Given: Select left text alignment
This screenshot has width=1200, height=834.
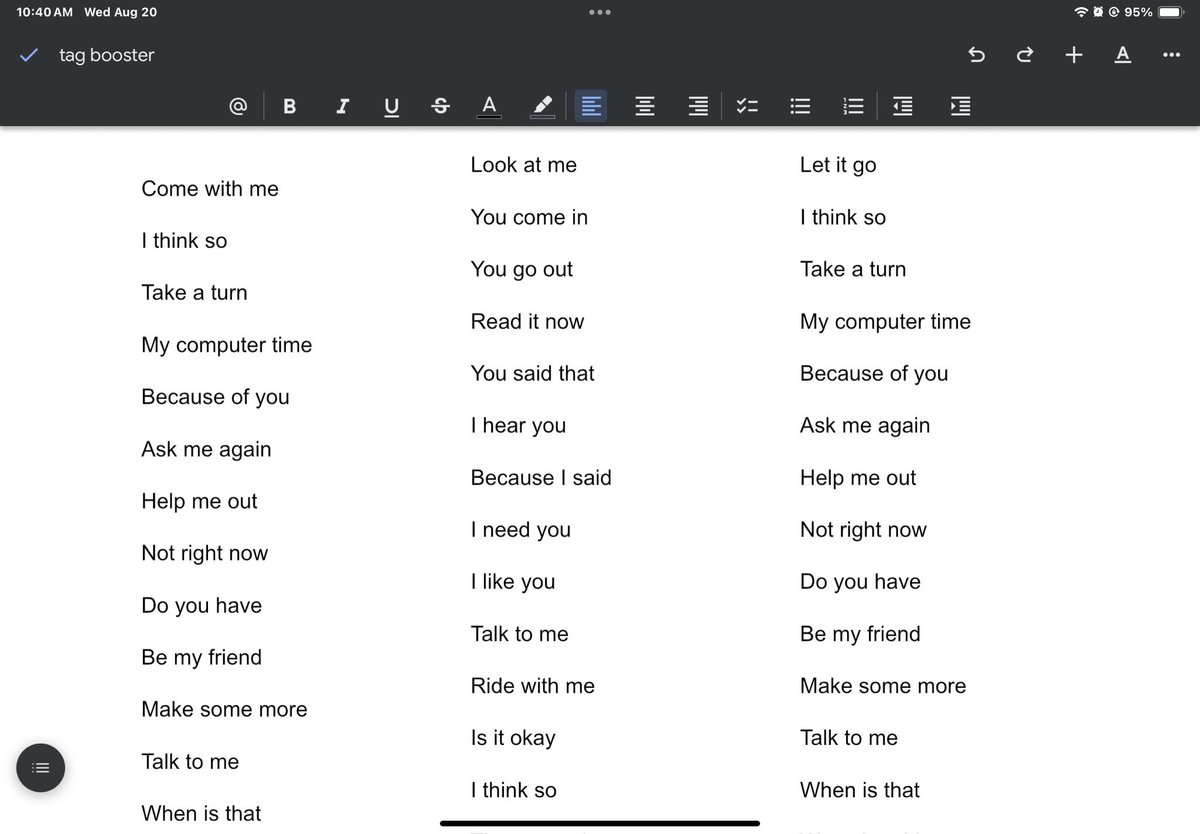Looking at the screenshot, I should click(591, 106).
